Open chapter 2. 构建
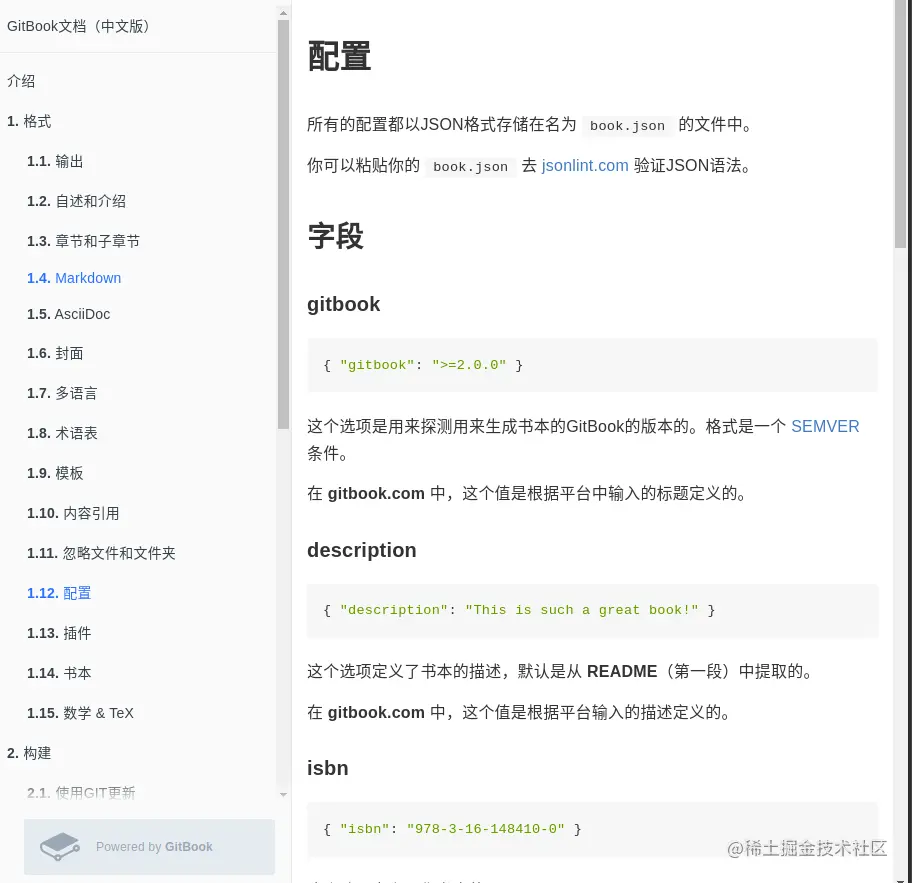Image resolution: width=912 pixels, height=883 pixels. coord(29,753)
